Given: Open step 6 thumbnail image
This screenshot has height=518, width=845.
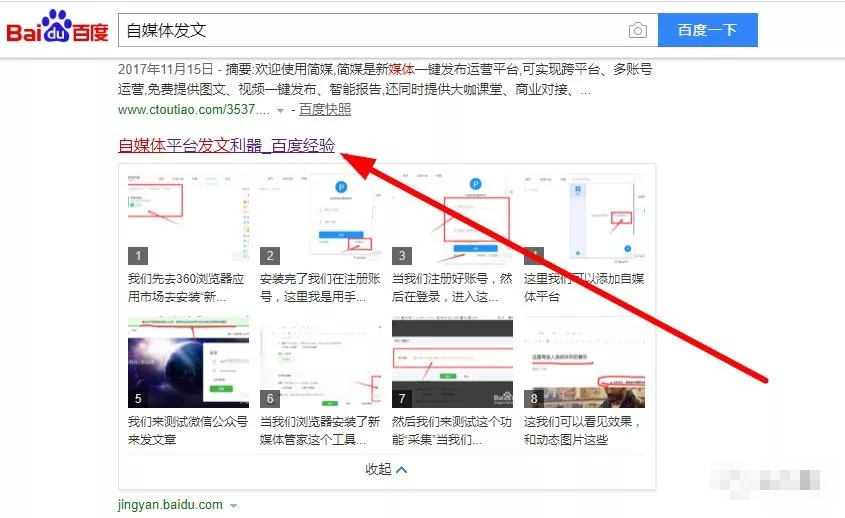Looking at the screenshot, I should (x=321, y=362).
